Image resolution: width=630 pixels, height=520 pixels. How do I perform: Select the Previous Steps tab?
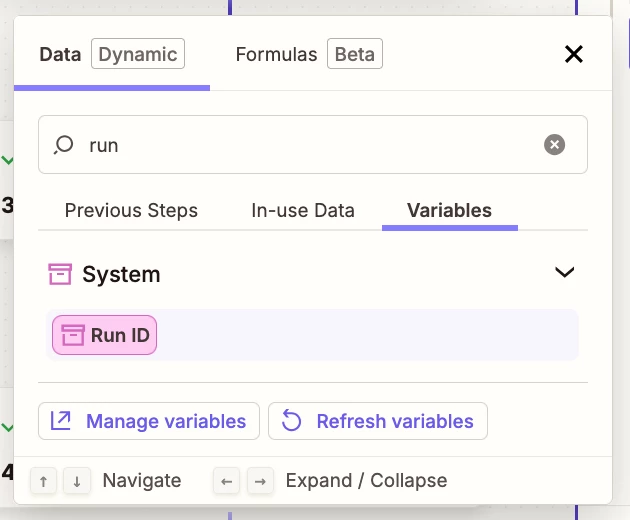coord(131,211)
